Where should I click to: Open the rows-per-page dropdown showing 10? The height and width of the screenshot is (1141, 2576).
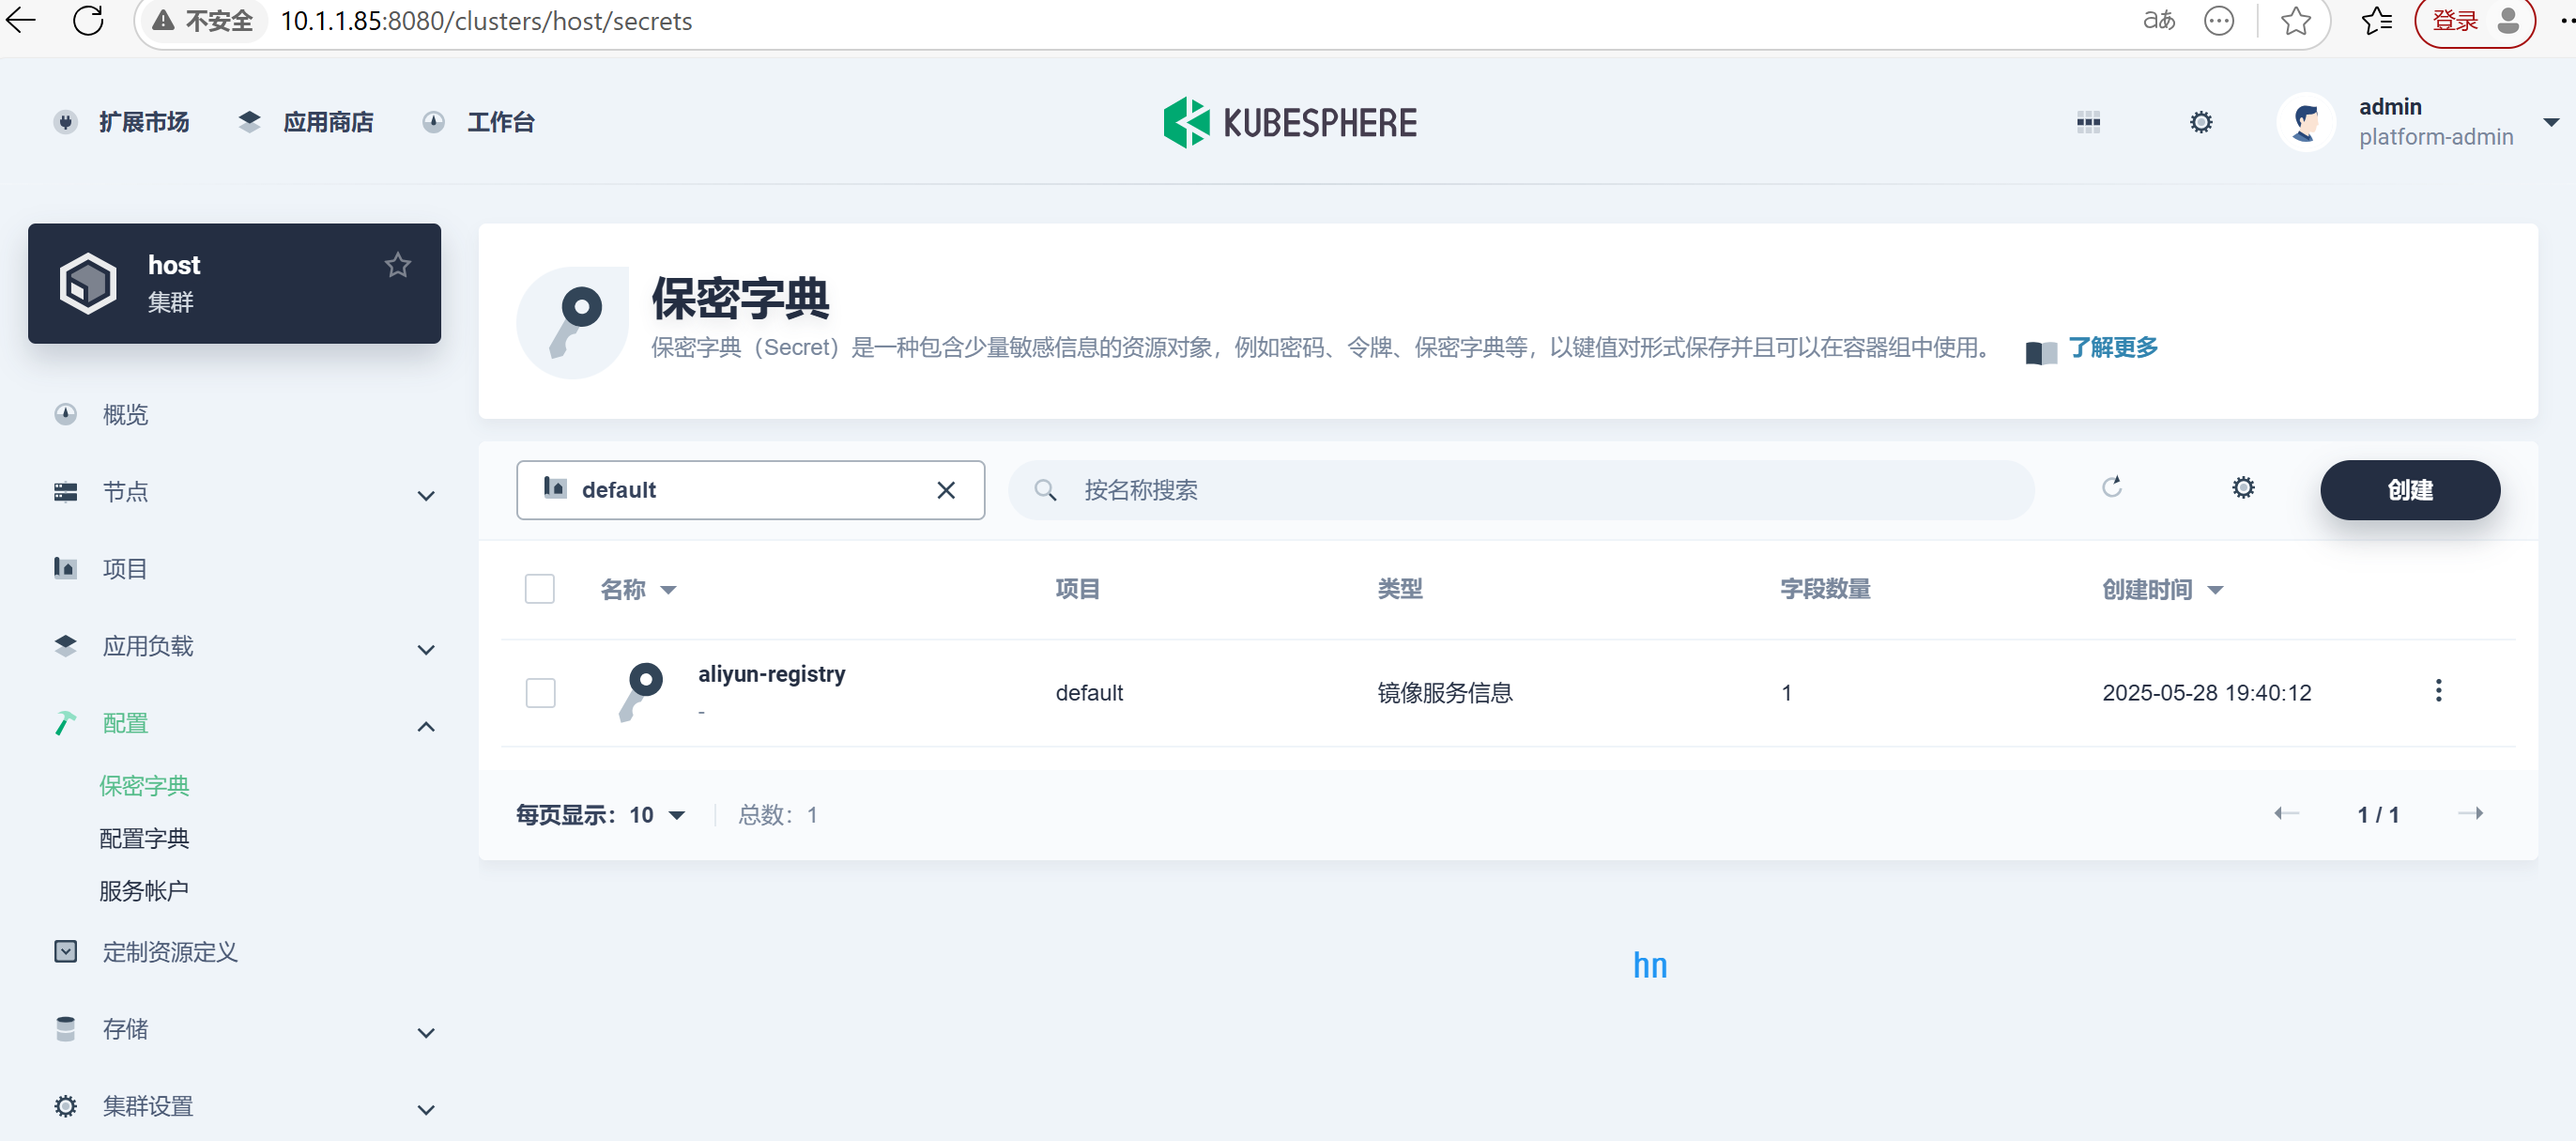click(x=657, y=815)
